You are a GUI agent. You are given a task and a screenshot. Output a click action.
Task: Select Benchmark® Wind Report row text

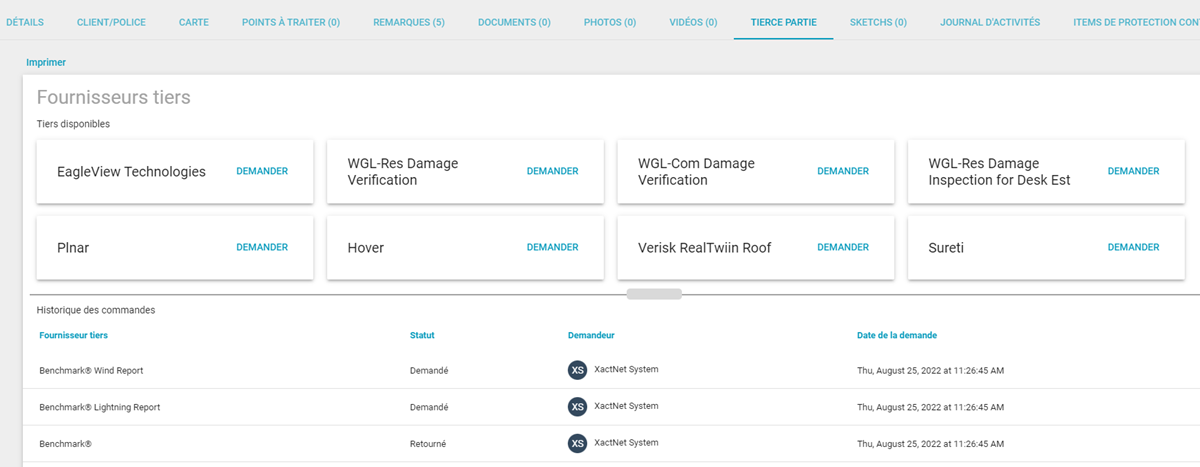[x=91, y=370]
